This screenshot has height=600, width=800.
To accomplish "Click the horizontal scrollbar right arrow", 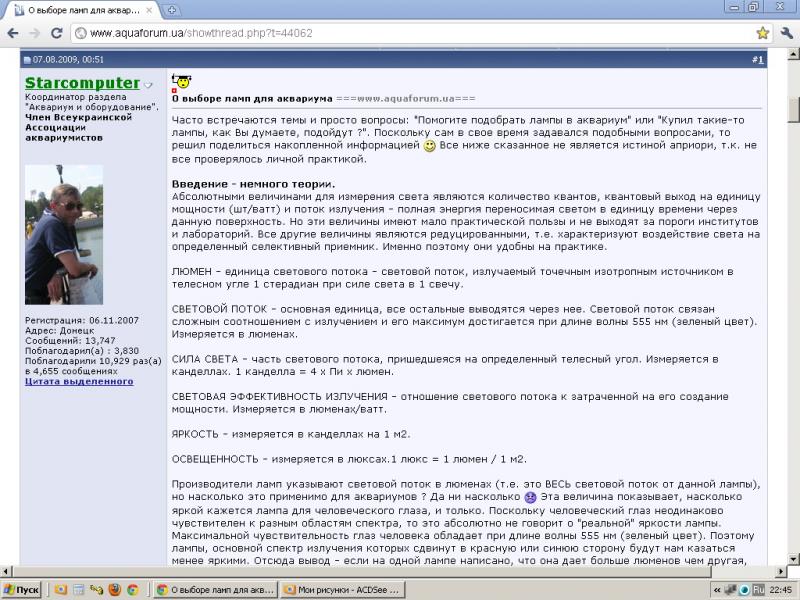I will click(x=782, y=571).
